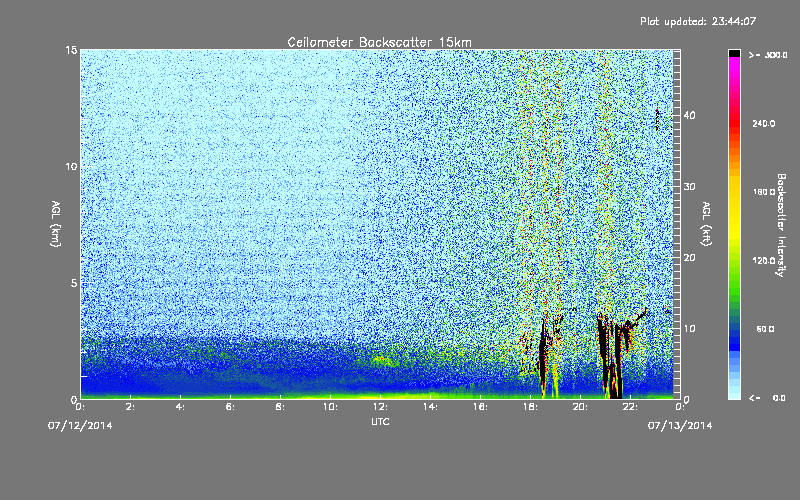Click the '10:' hour tick label
The height and width of the screenshot is (500, 800).
(330, 407)
